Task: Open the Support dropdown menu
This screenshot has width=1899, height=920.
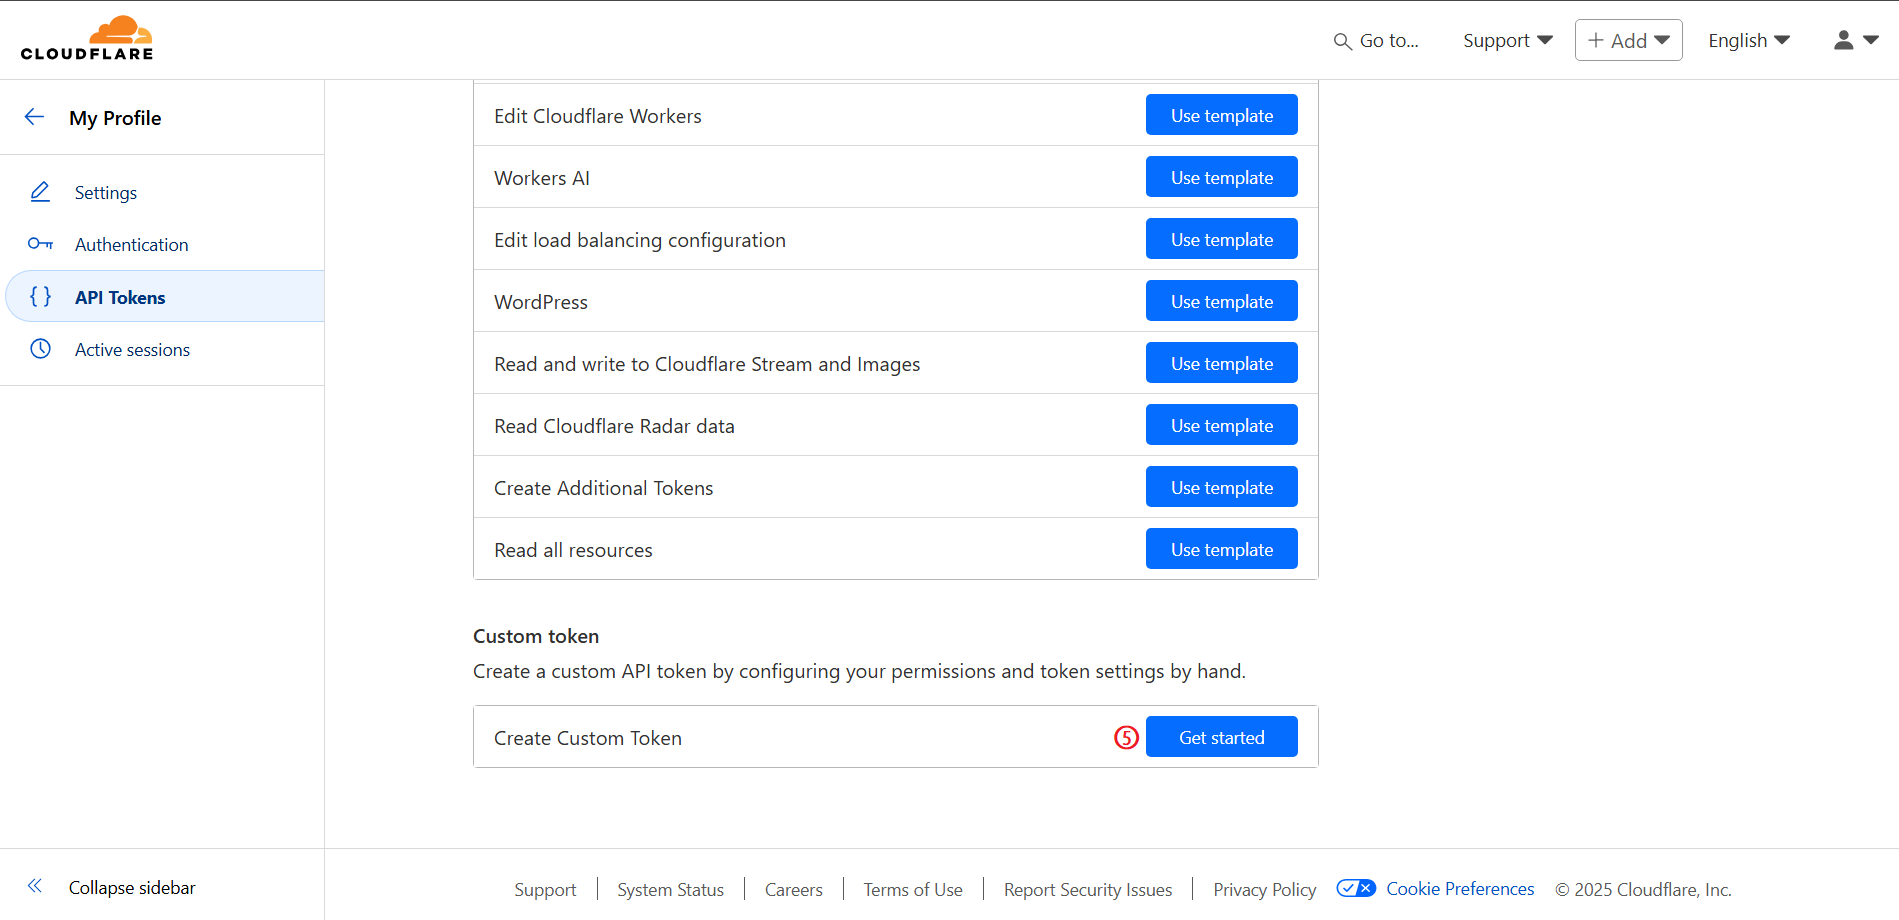Action: click(x=1508, y=40)
